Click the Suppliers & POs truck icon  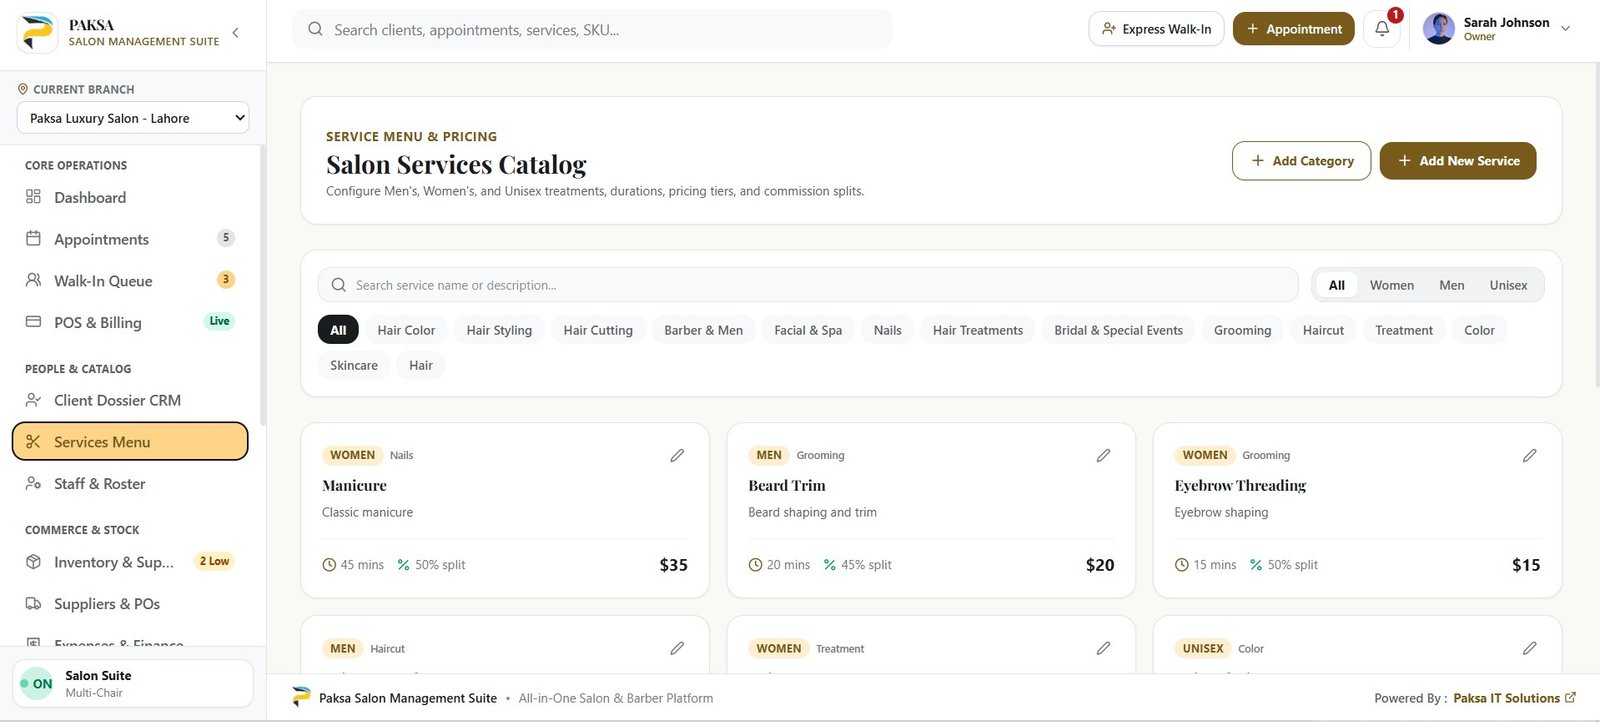pyautogui.click(x=33, y=604)
